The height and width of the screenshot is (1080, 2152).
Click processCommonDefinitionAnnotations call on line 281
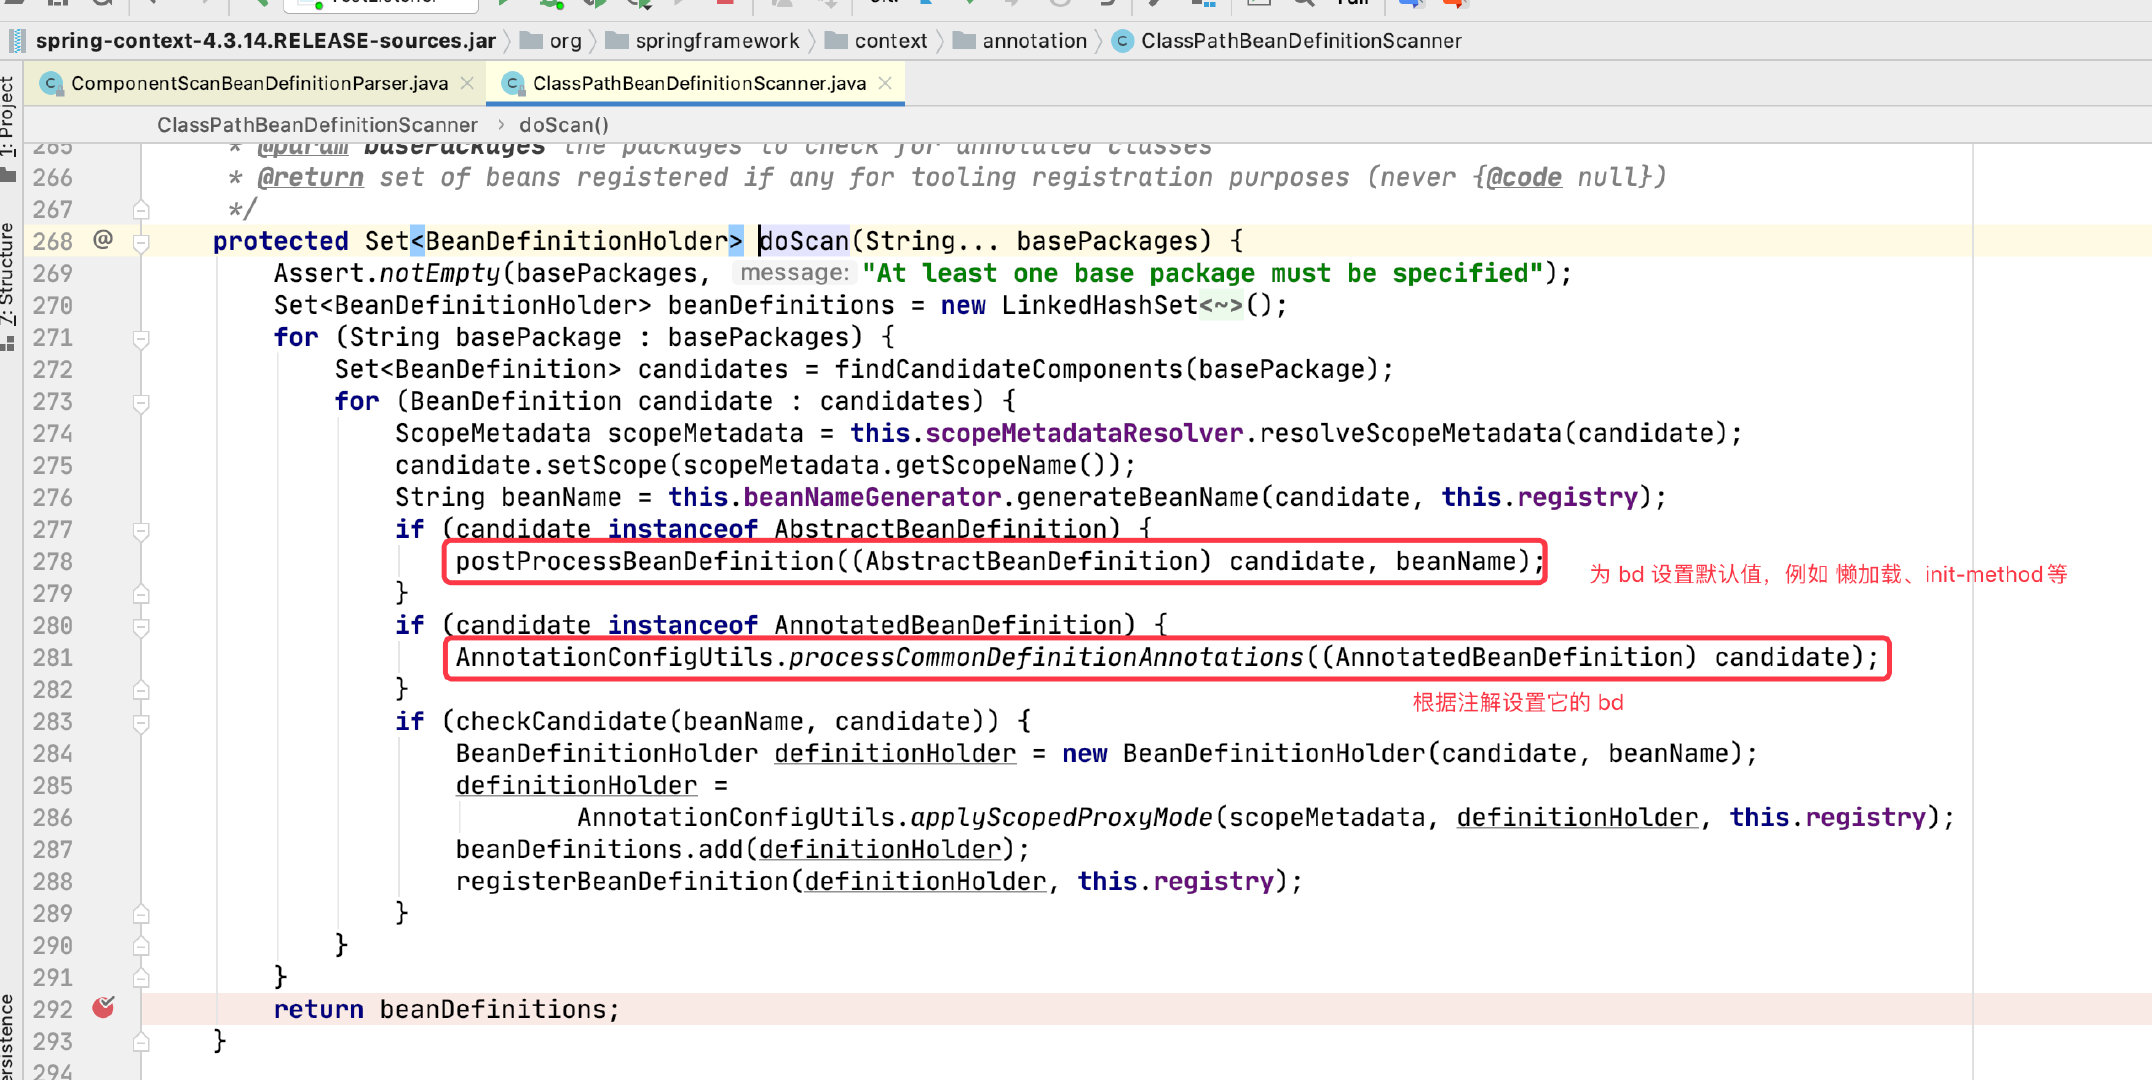[1046, 657]
